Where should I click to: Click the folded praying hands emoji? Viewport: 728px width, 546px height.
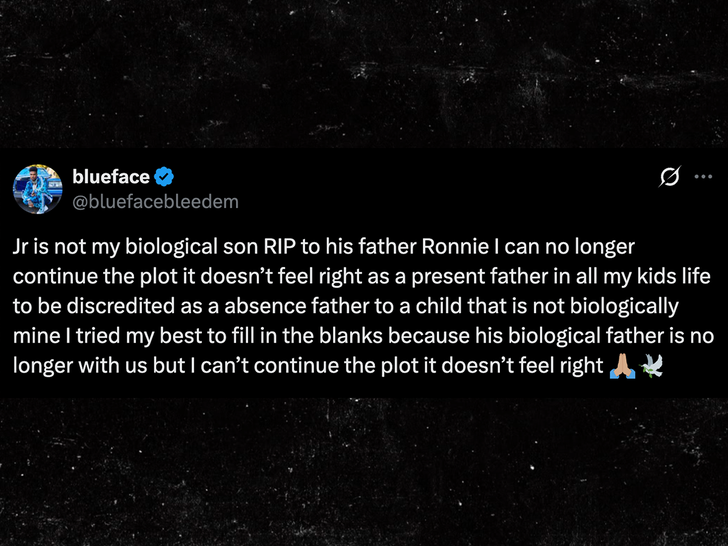620,366
